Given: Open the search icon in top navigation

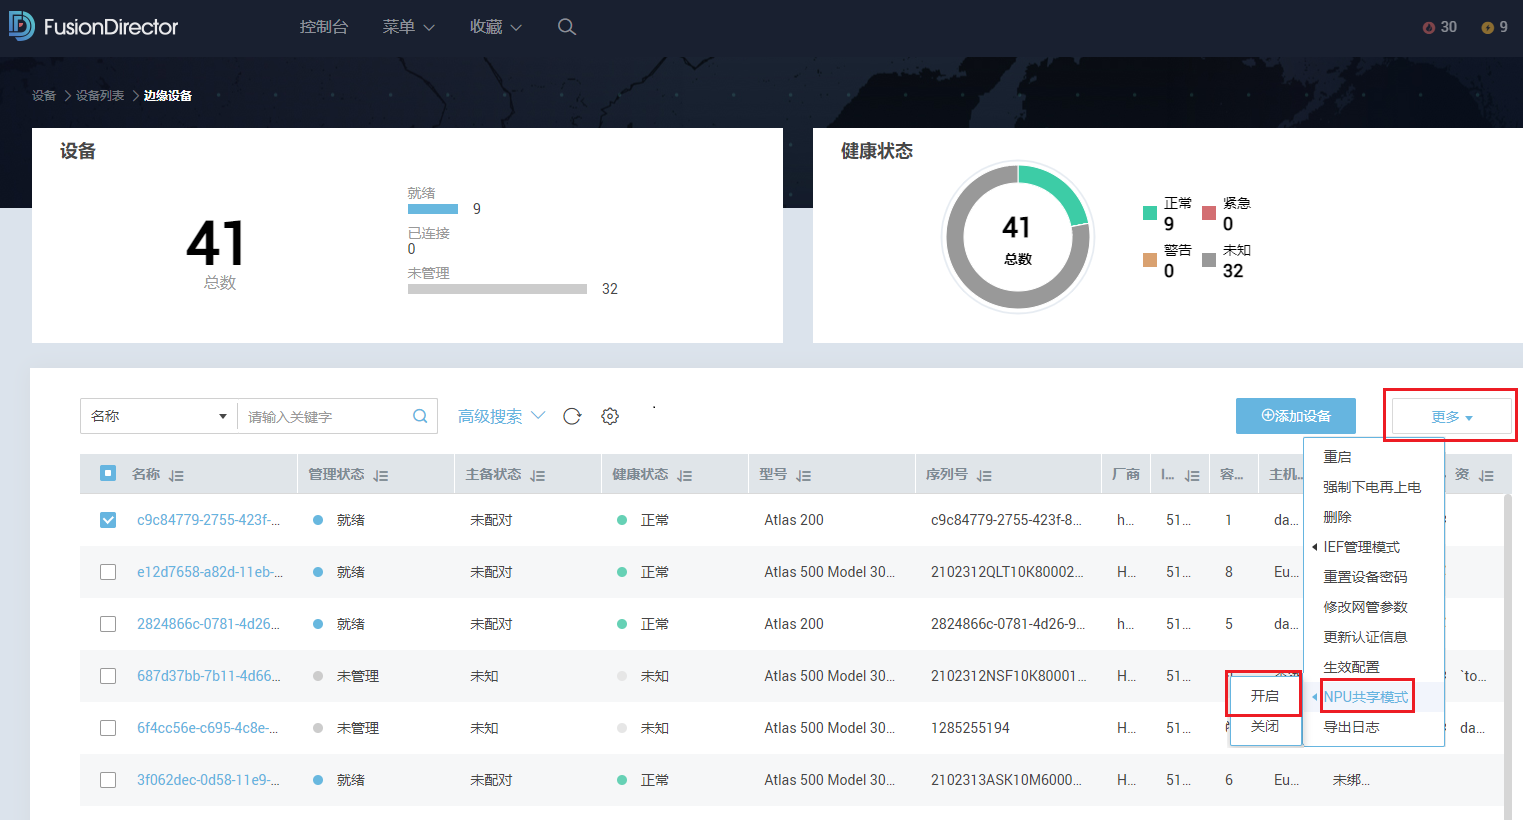Looking at the screenshot, I should click(567, 27).
